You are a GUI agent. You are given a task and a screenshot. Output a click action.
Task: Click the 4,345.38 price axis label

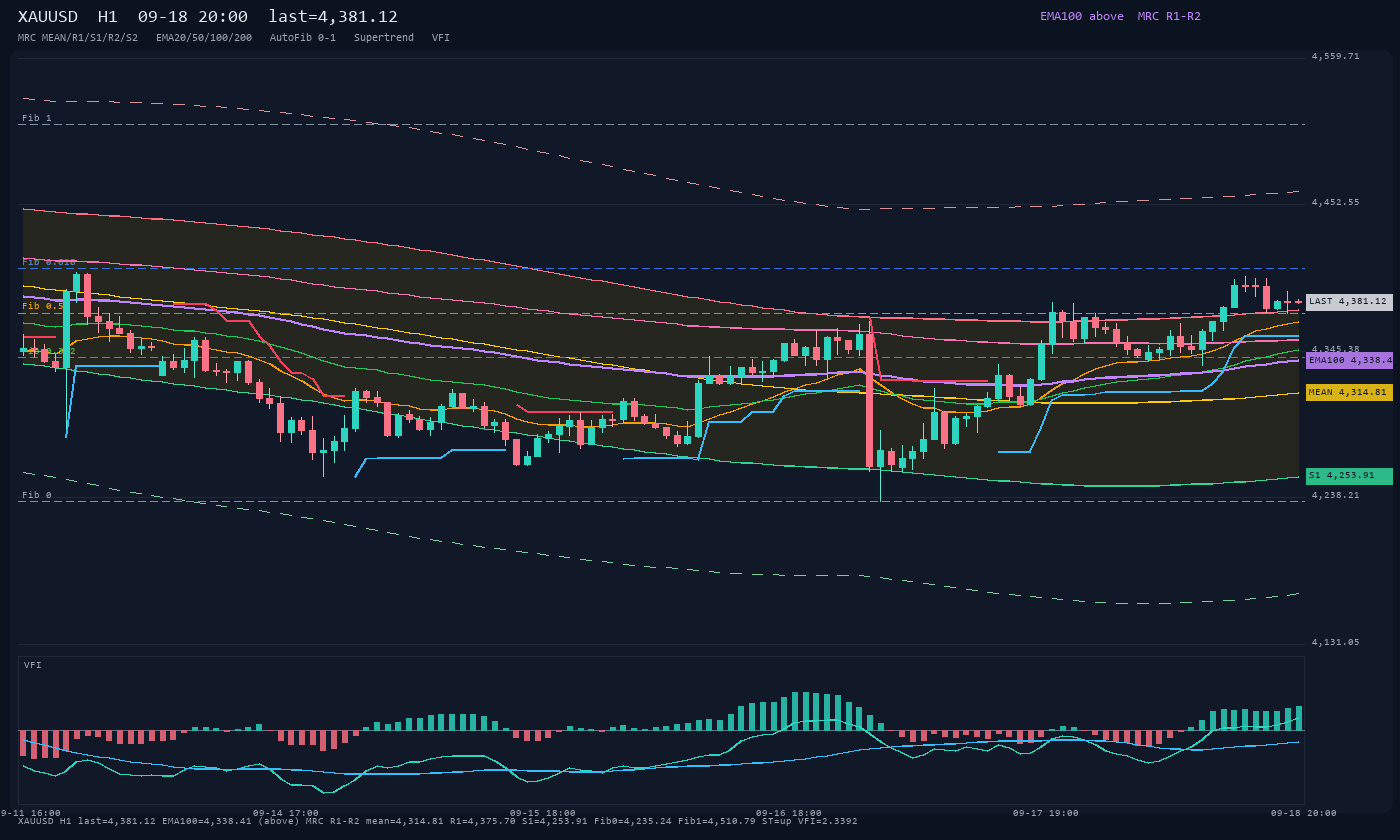[1335, 349]
